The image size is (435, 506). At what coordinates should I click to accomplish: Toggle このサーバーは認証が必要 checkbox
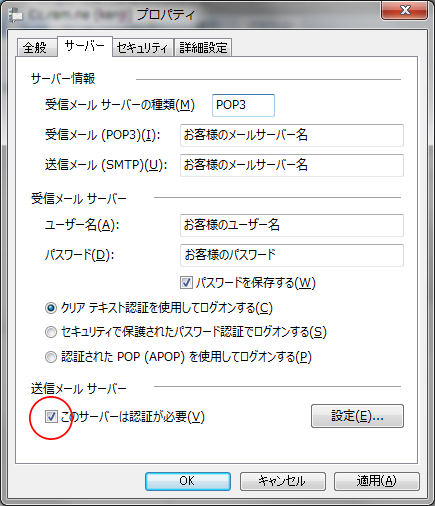[x=51, y=416]
